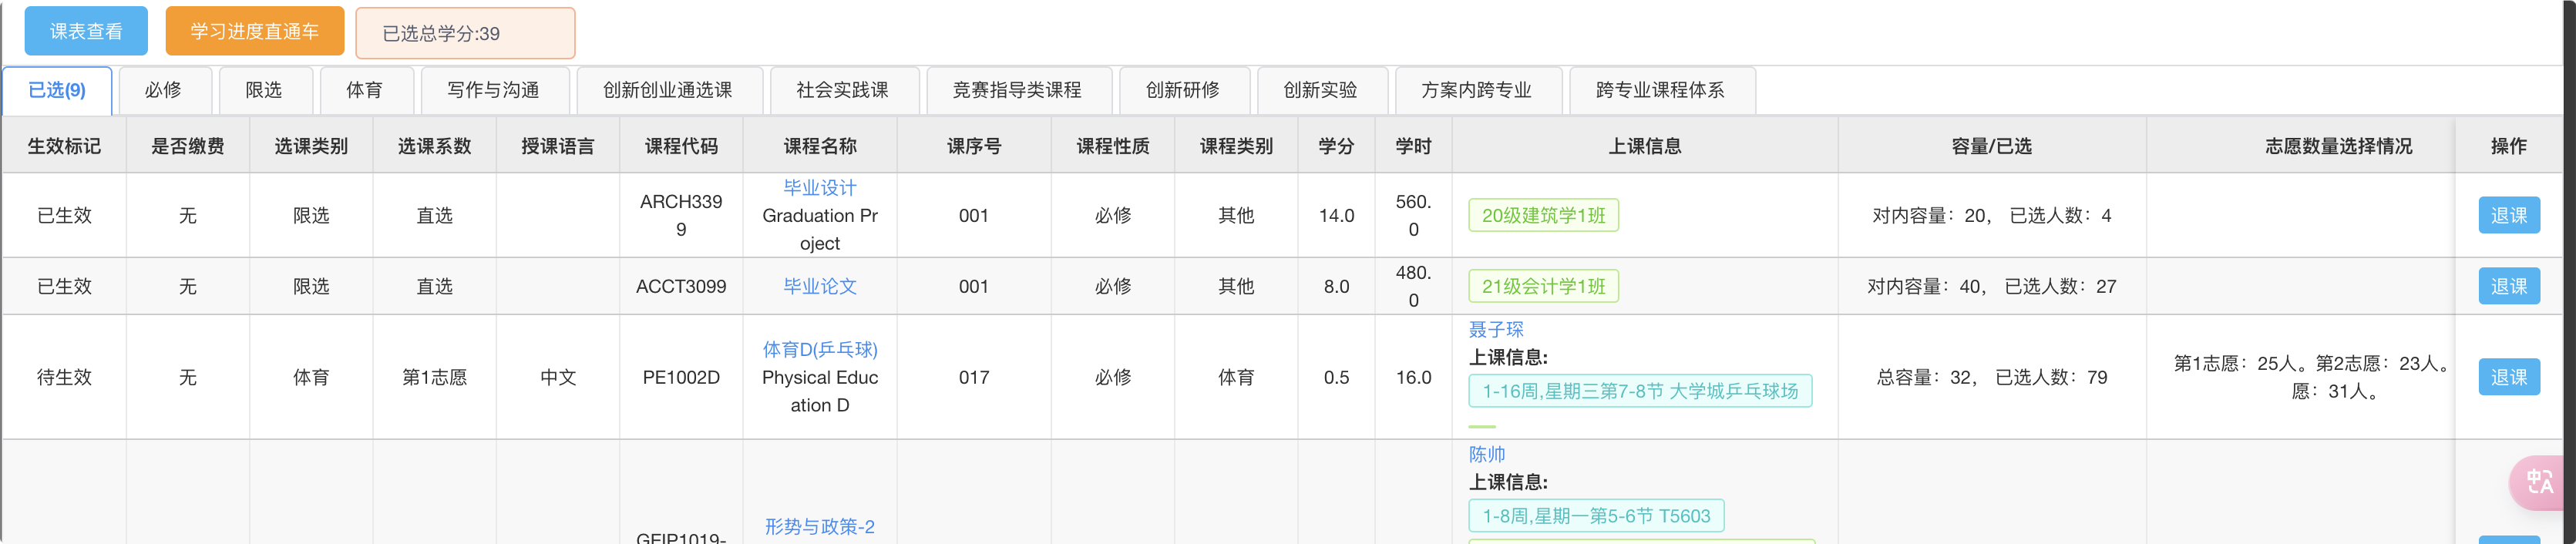Switch to 写作与沟通 tab
The image size is (2576, 544).
[x=493, y=91]
